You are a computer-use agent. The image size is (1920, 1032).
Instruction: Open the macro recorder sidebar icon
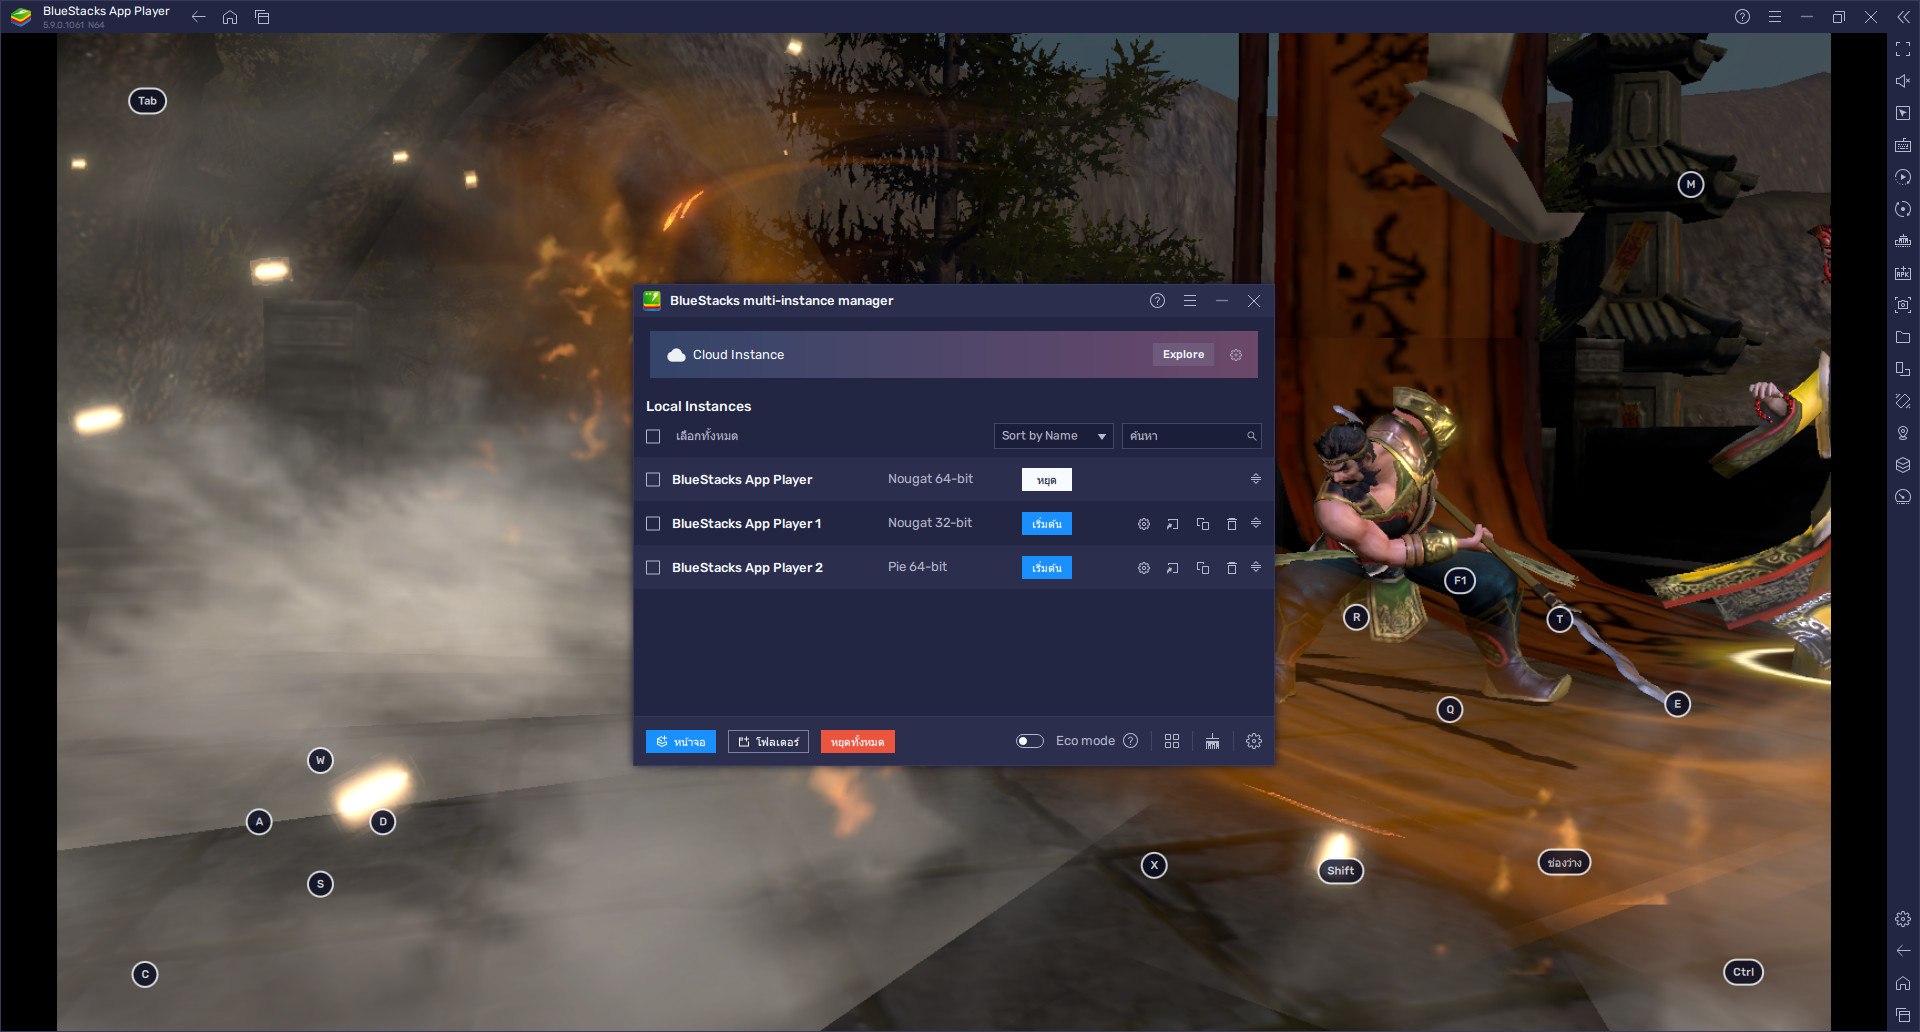(1902, 177)
